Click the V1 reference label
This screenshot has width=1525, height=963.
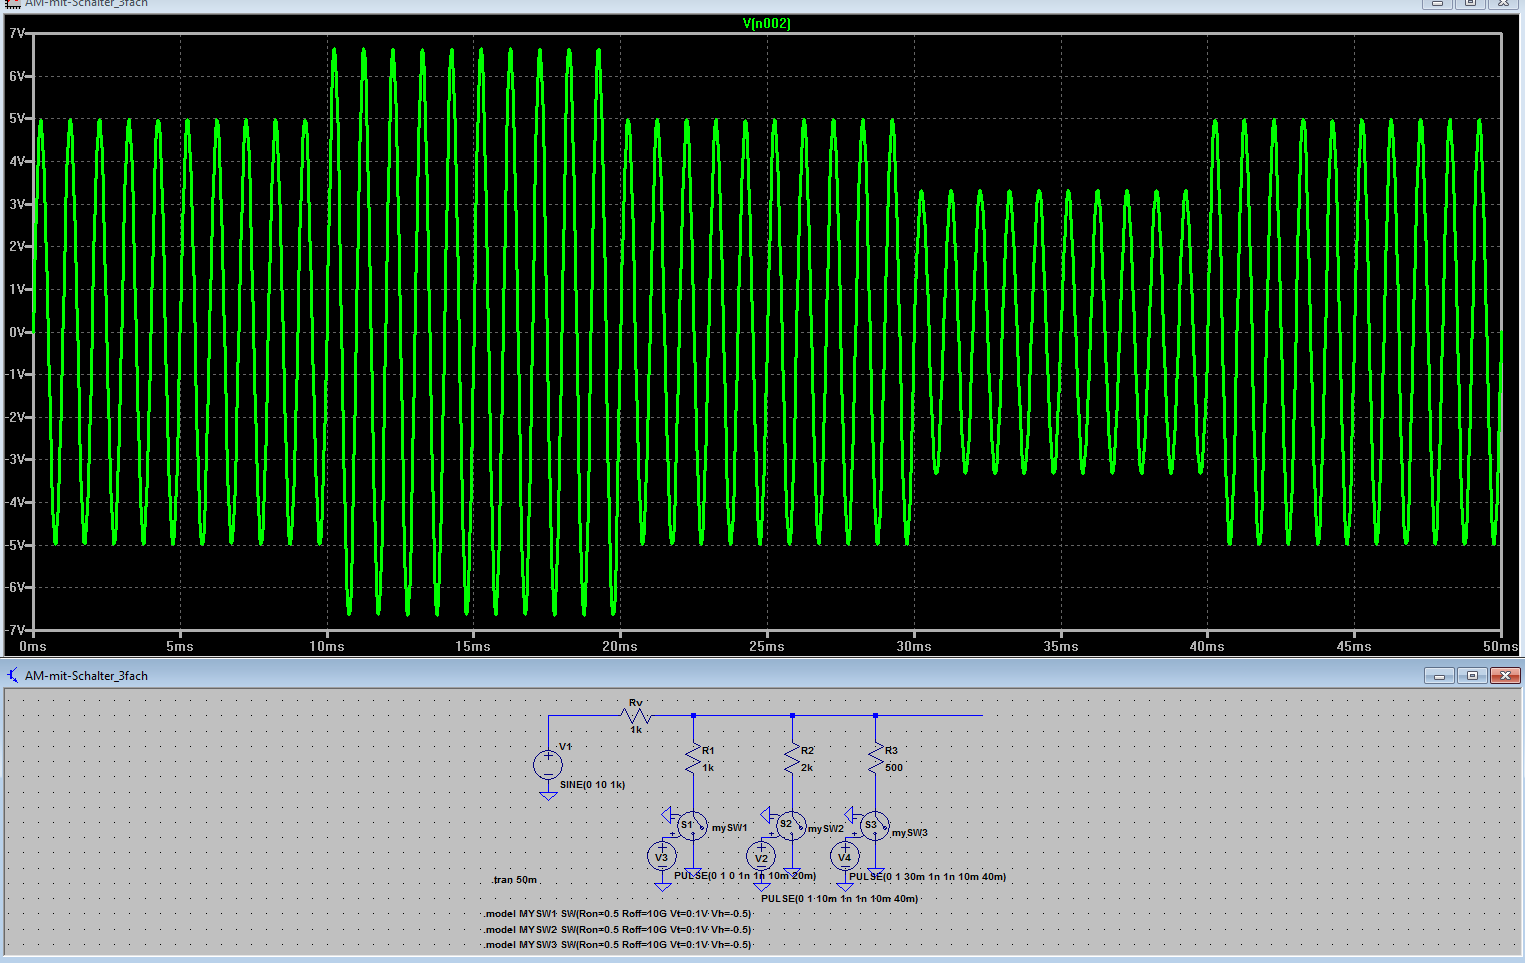tap(565, 747)
